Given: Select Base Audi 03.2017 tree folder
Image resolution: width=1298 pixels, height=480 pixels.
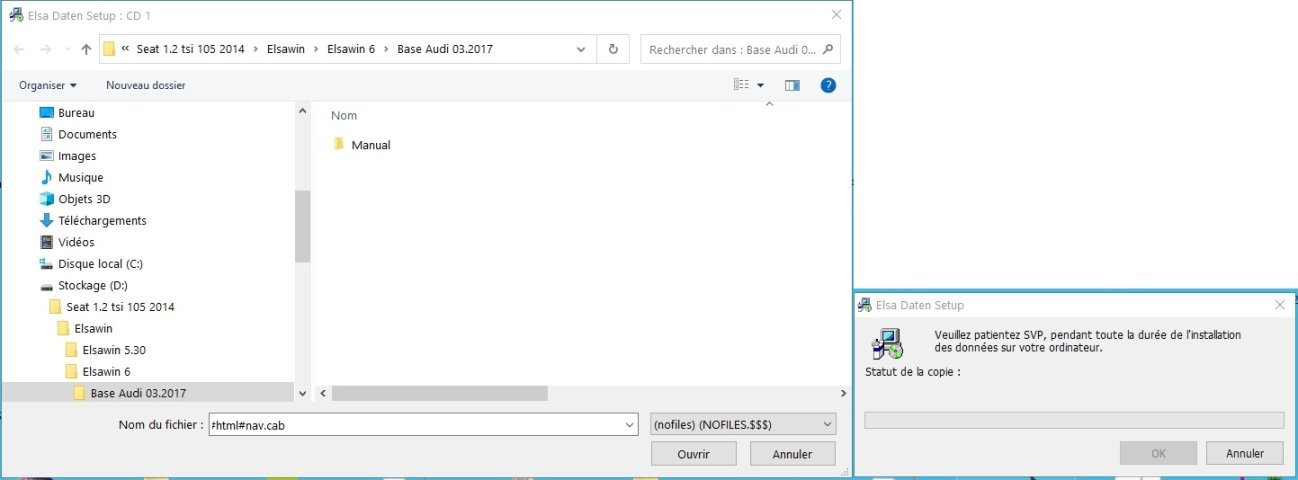Looking at the screenshot, I should (138, 393).
